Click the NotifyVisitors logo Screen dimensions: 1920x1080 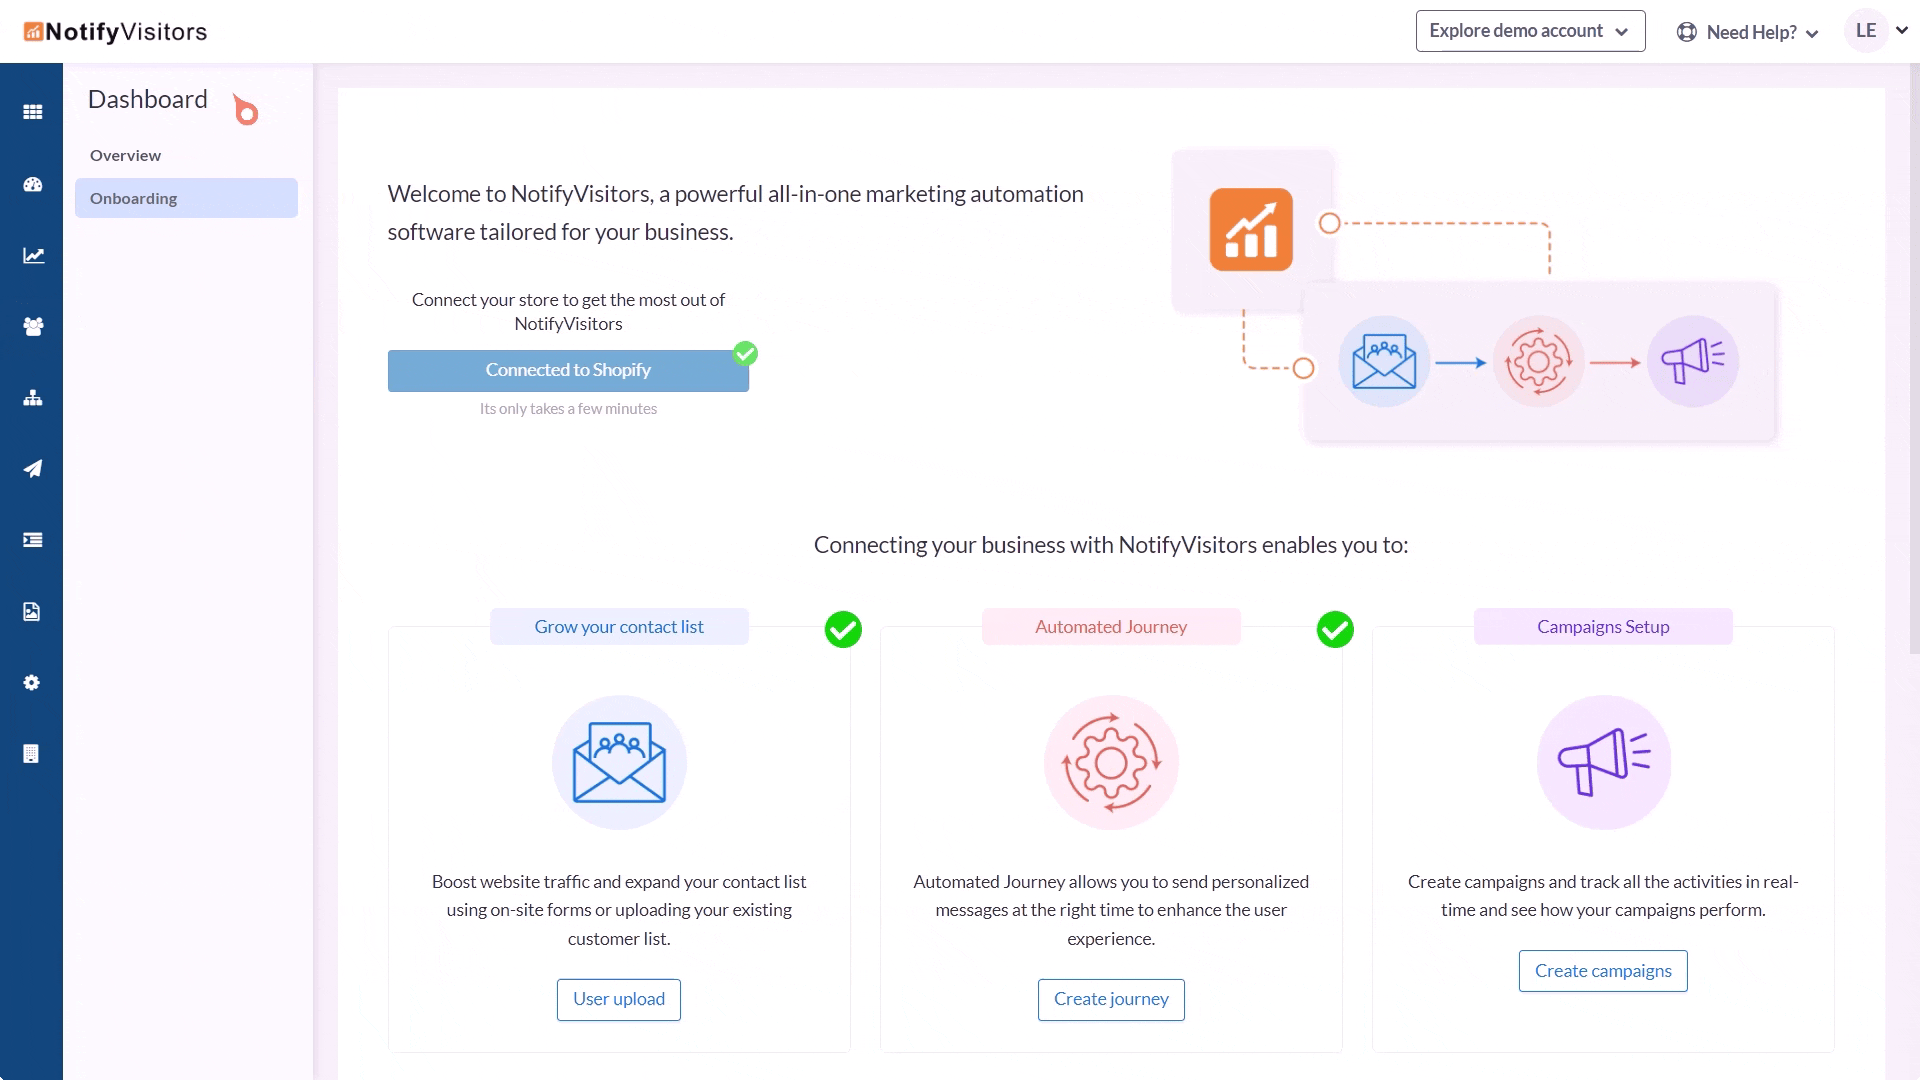tap(115, 32)
